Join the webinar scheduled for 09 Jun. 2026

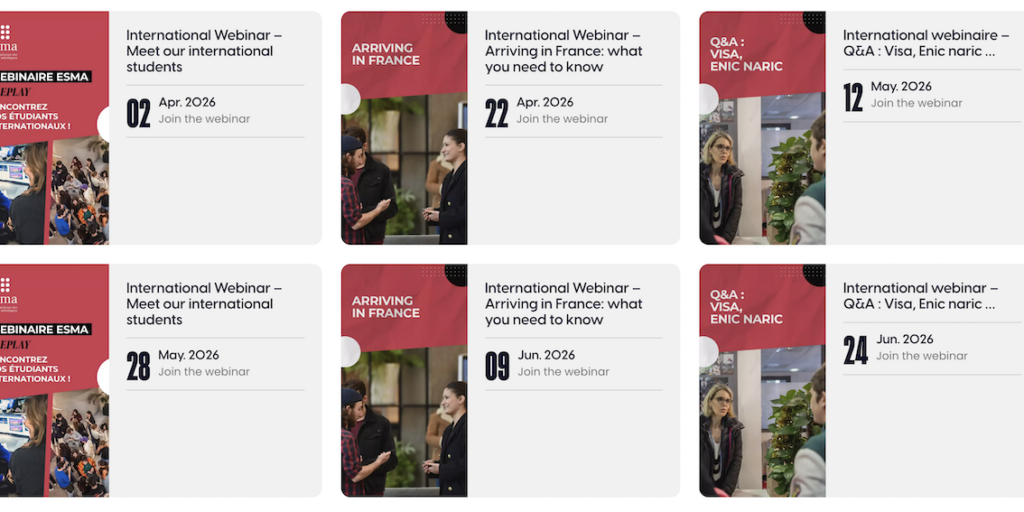[x=563, y=372]
